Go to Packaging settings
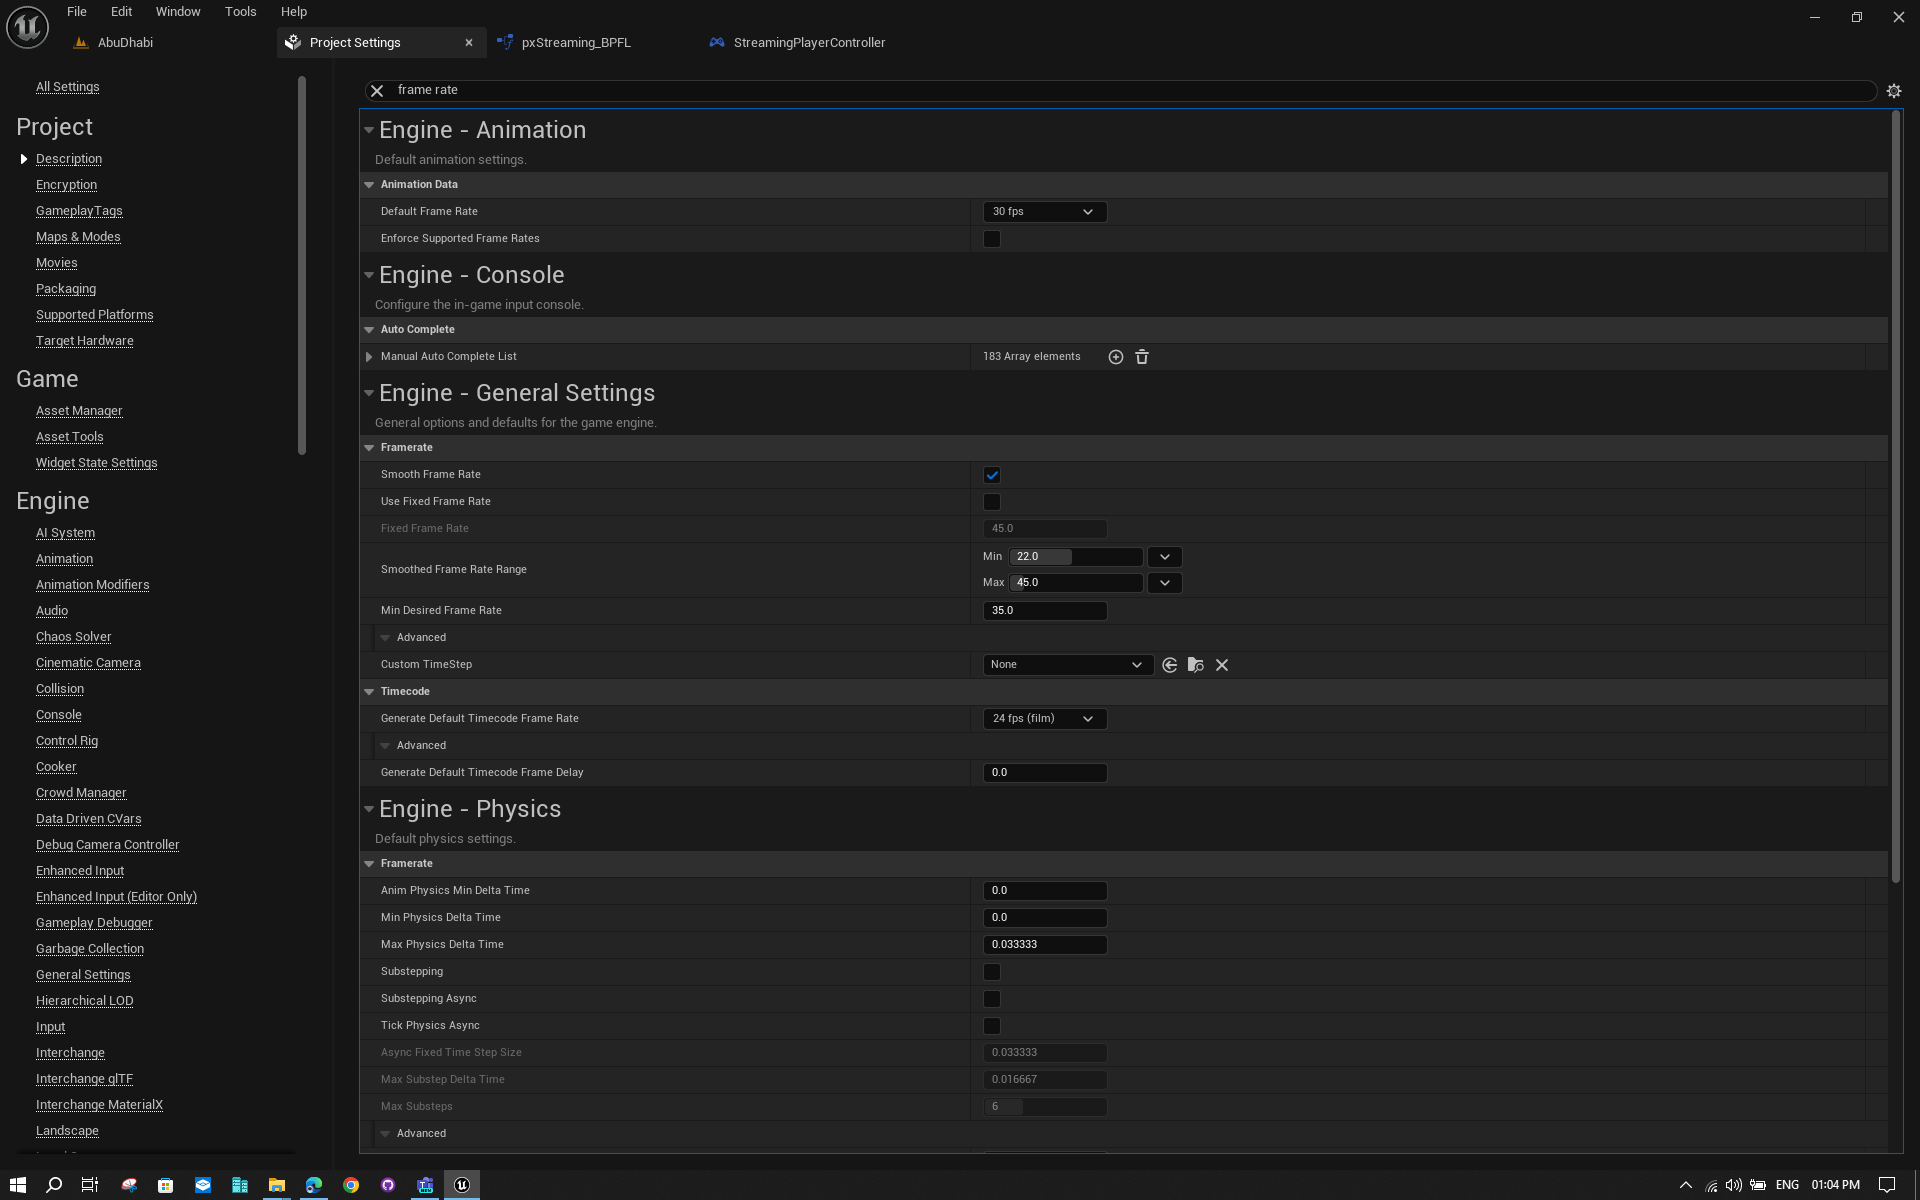 66,289
